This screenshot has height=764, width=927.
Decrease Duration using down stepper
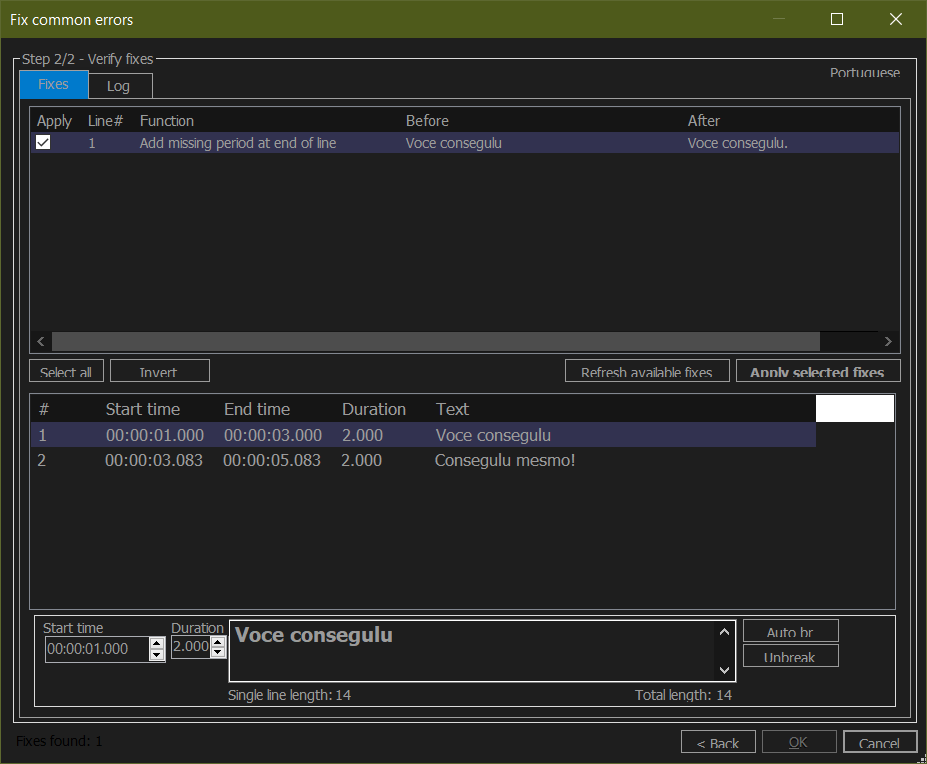pyautogui.click(x=218, y=654)
